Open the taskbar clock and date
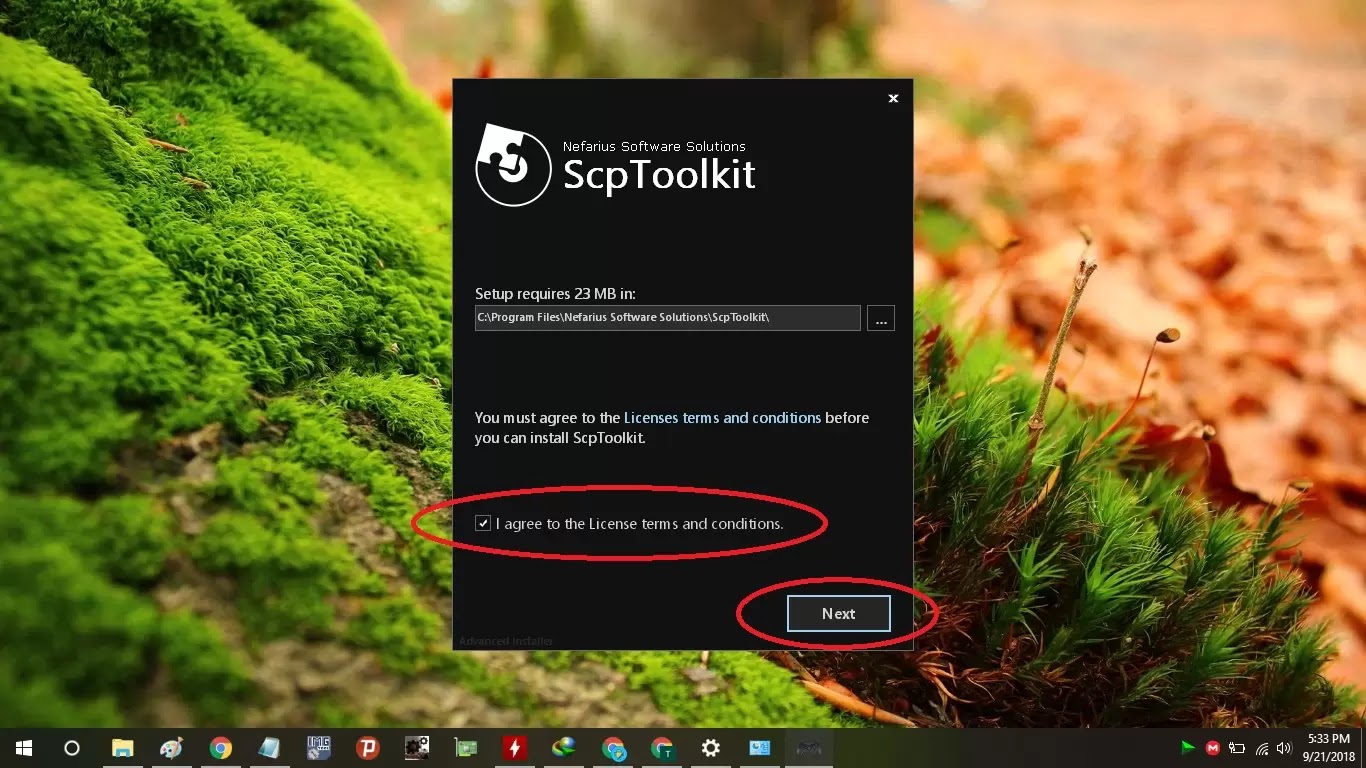The image size is (1366, 768). pos(1329,748)
